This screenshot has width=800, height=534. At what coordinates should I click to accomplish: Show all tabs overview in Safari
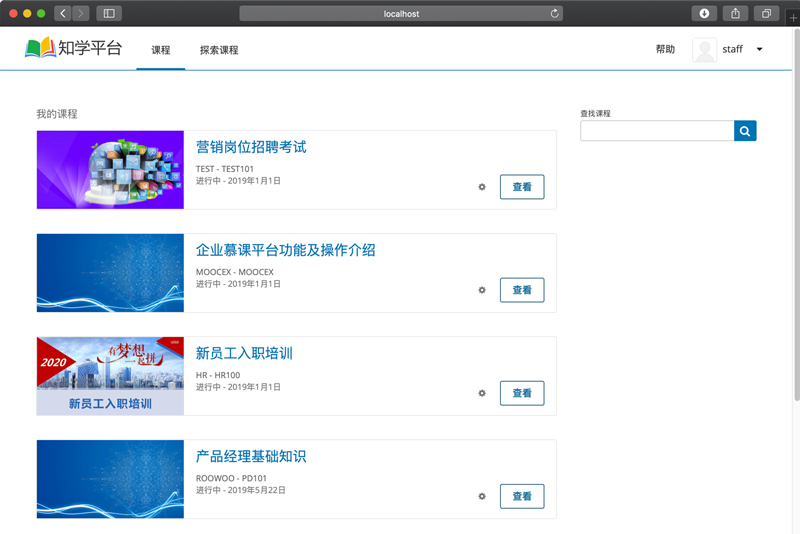[767, 13]
